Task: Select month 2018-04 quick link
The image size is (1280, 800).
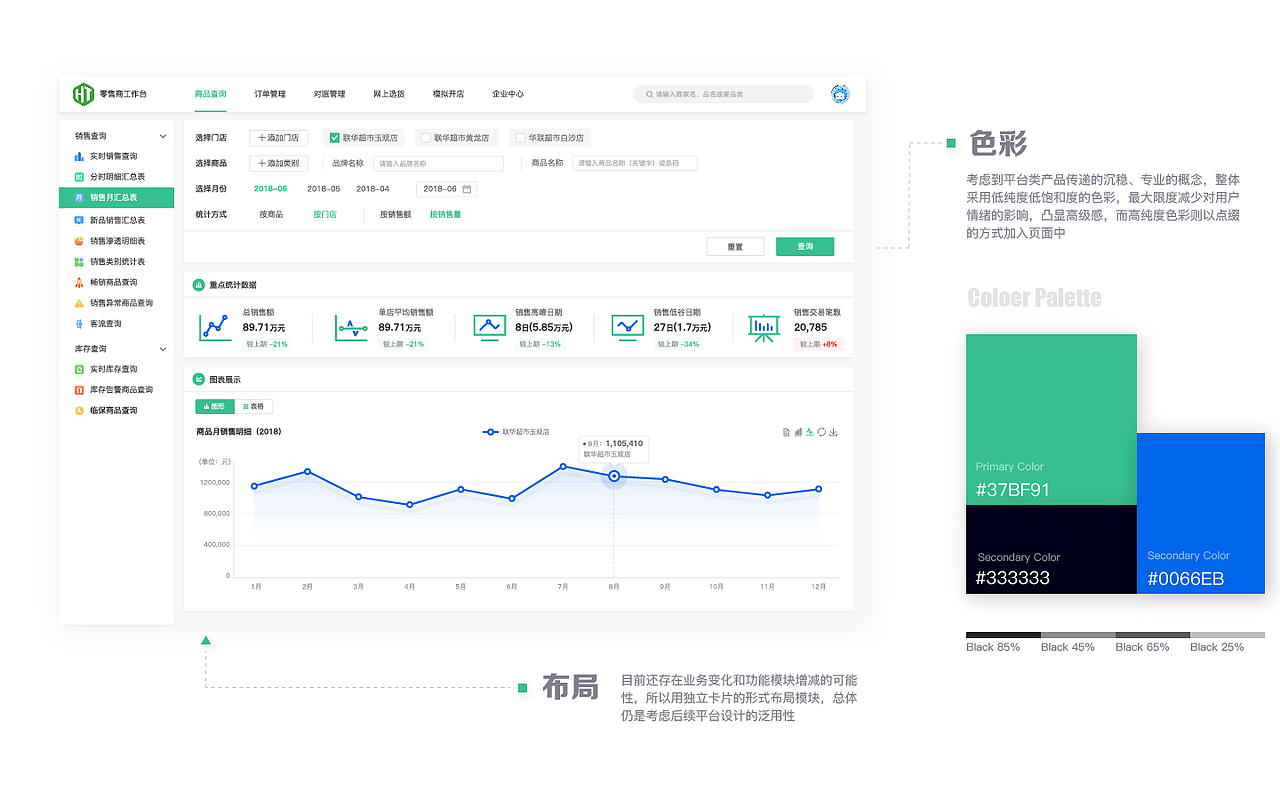Action: pyautogui.click(x=373, y=189)
